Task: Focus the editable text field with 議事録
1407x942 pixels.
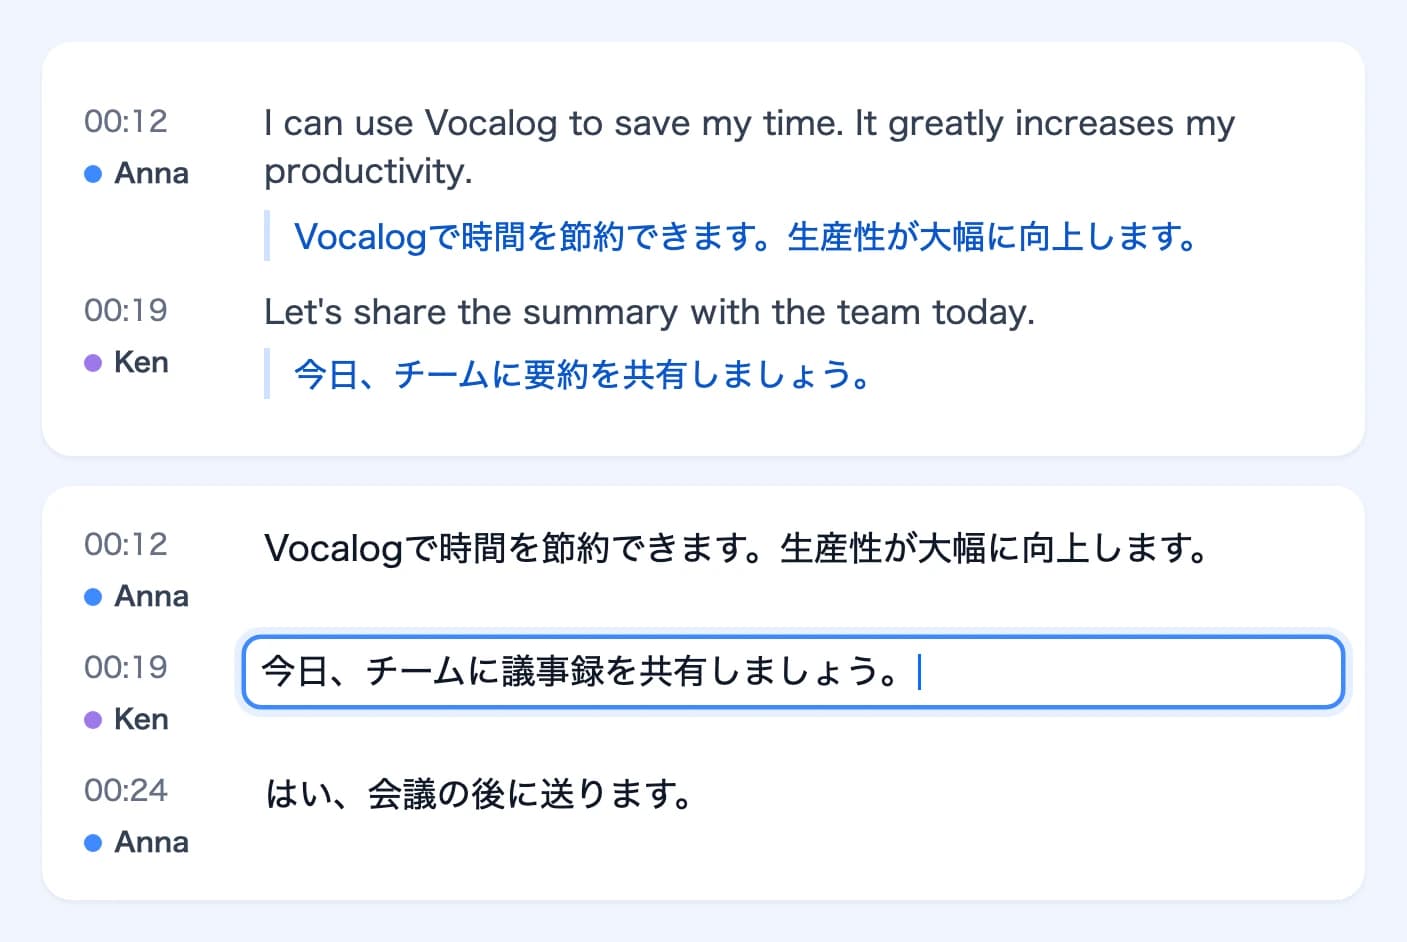Action: [x=793, y=672]
